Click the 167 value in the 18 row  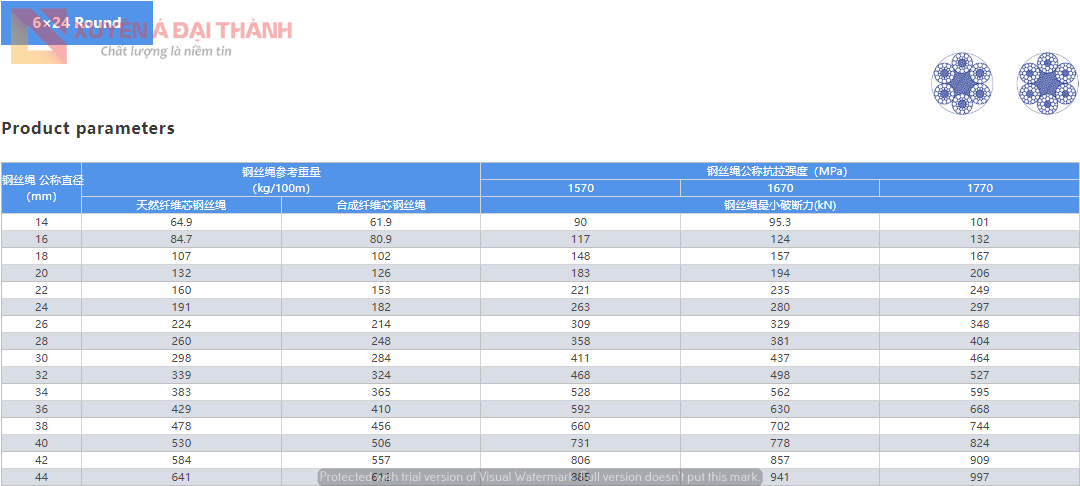pyautogui.click(x=979, y=256)
